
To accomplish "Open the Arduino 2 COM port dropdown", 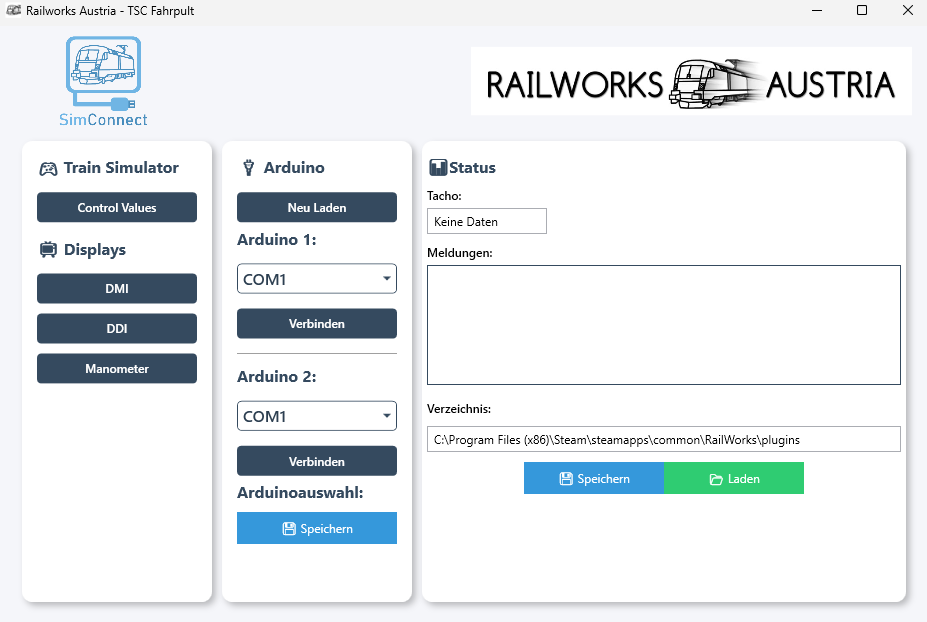I will click(317, 416).
